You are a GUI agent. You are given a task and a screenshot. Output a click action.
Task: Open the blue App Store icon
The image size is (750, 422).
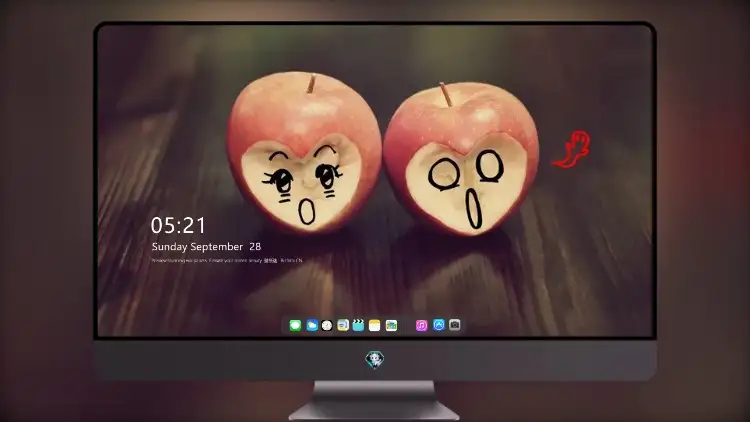point(439,325)
